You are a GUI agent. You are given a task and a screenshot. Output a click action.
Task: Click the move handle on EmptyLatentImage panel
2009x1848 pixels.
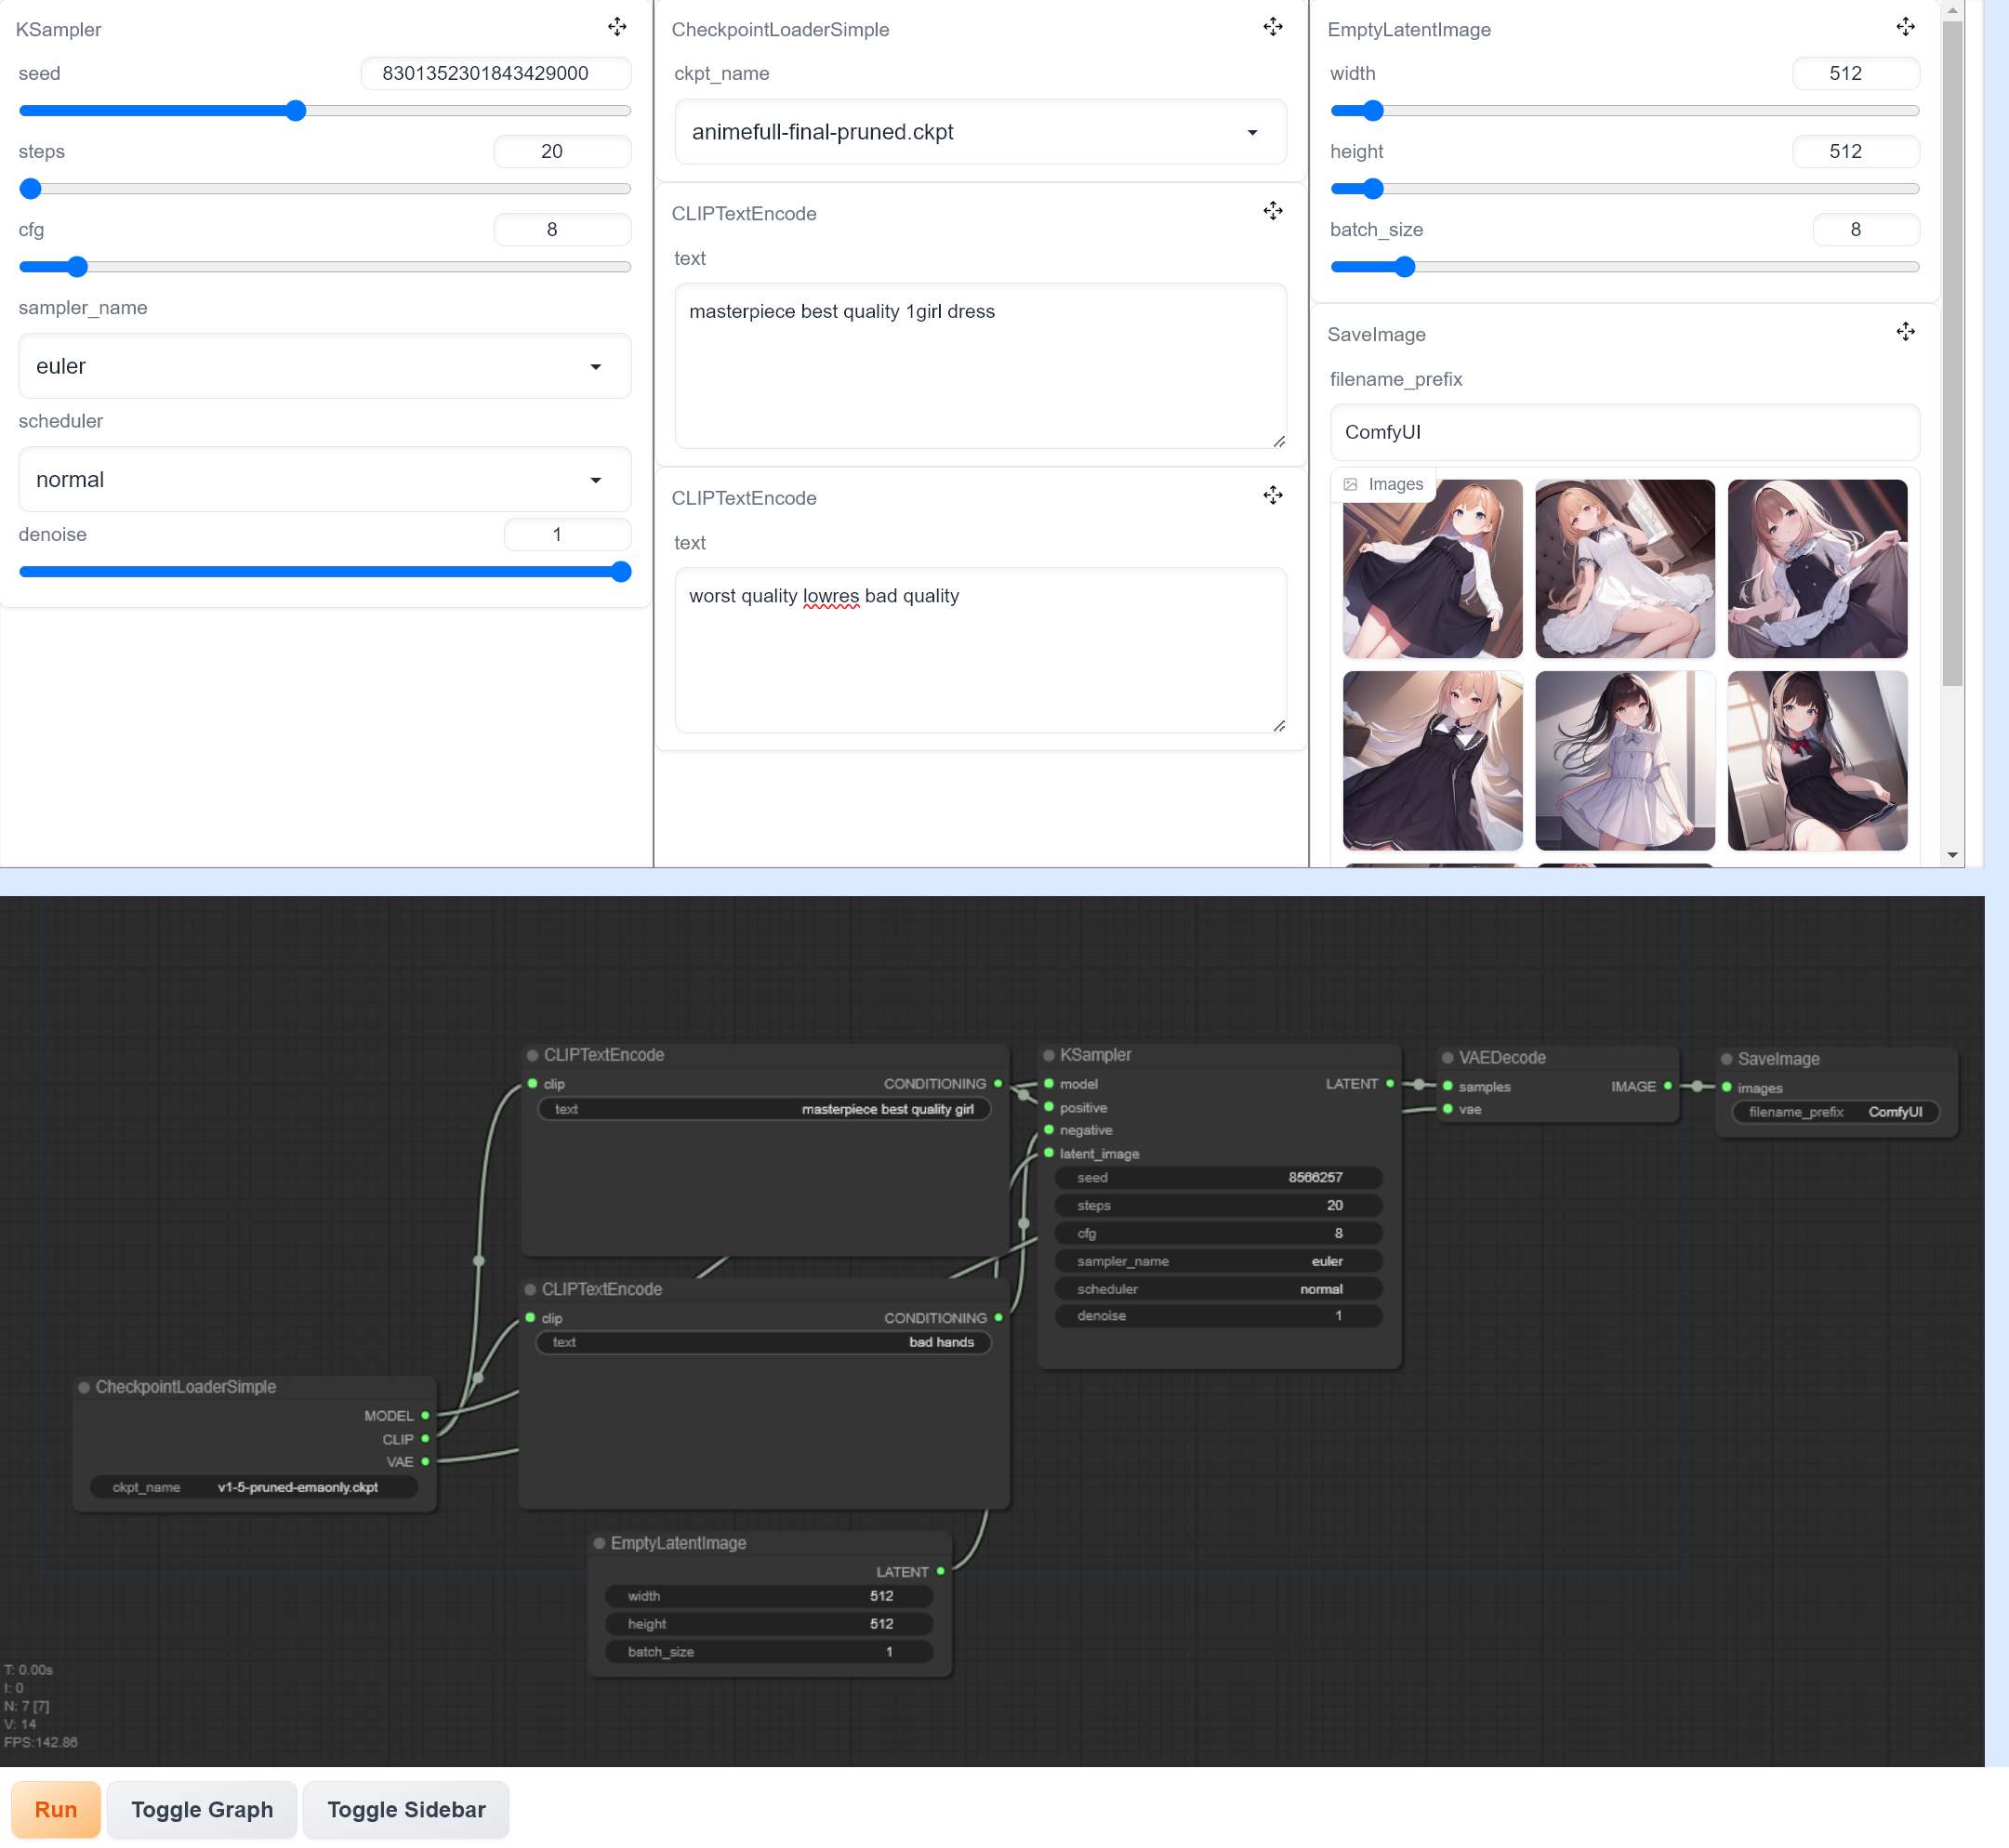pyautogui.click(x=1904, y=27)
